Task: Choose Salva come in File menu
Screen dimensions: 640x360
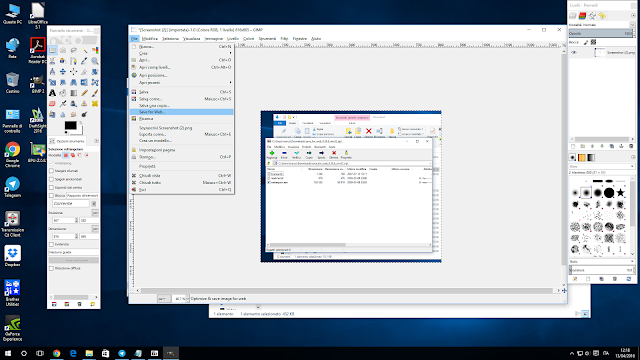Action: point(182,99)
